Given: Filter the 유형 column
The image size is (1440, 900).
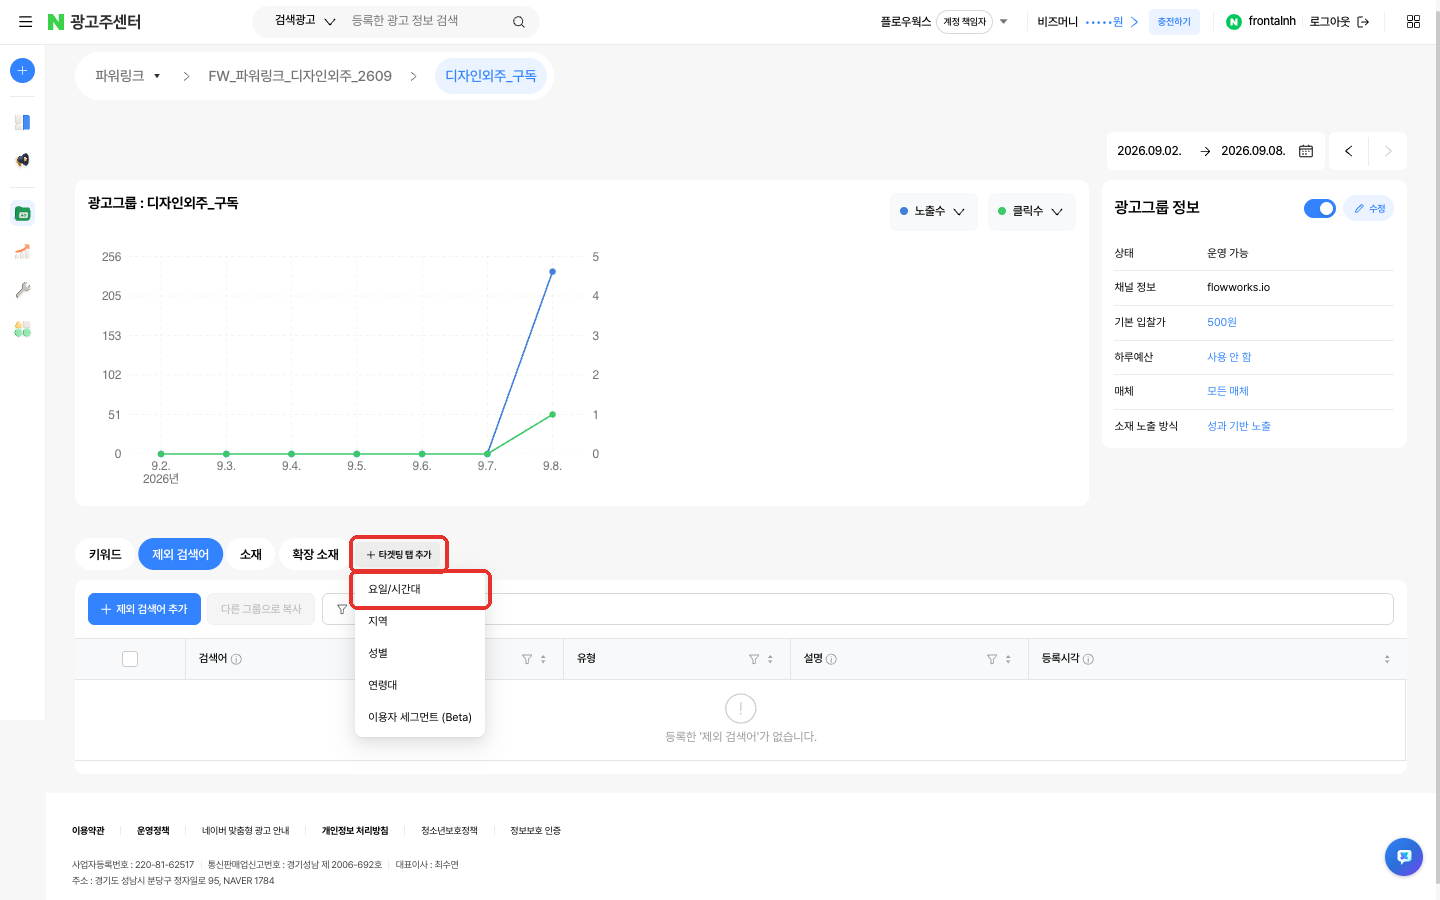Looking at the screenshot, I should pos(754,659).
